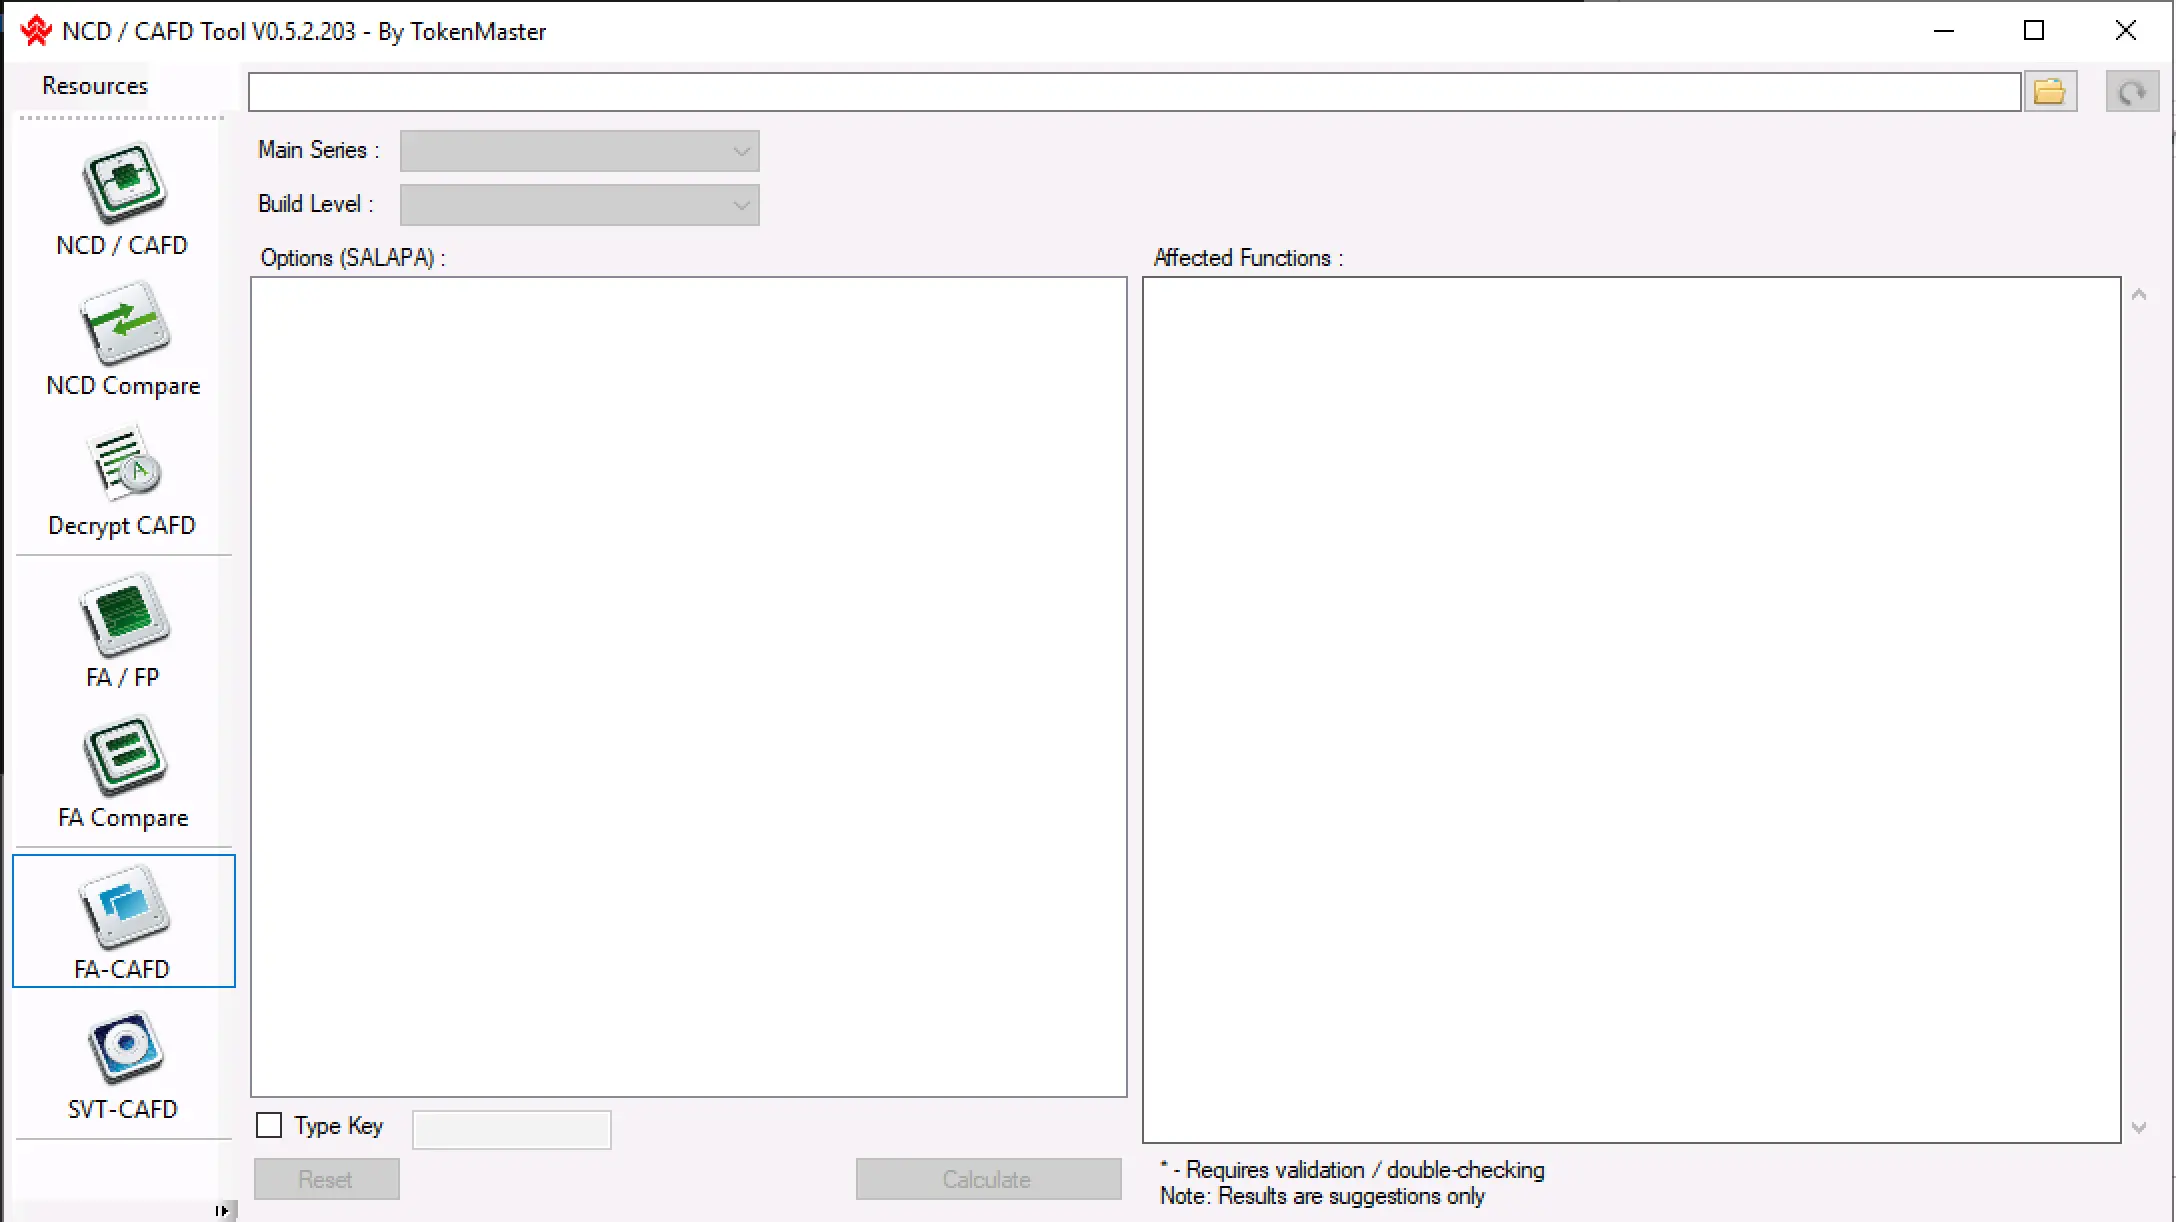Enable the Type Key checkbox
Screen dimensions: 2176x1222
click(x=269, y=1126)
